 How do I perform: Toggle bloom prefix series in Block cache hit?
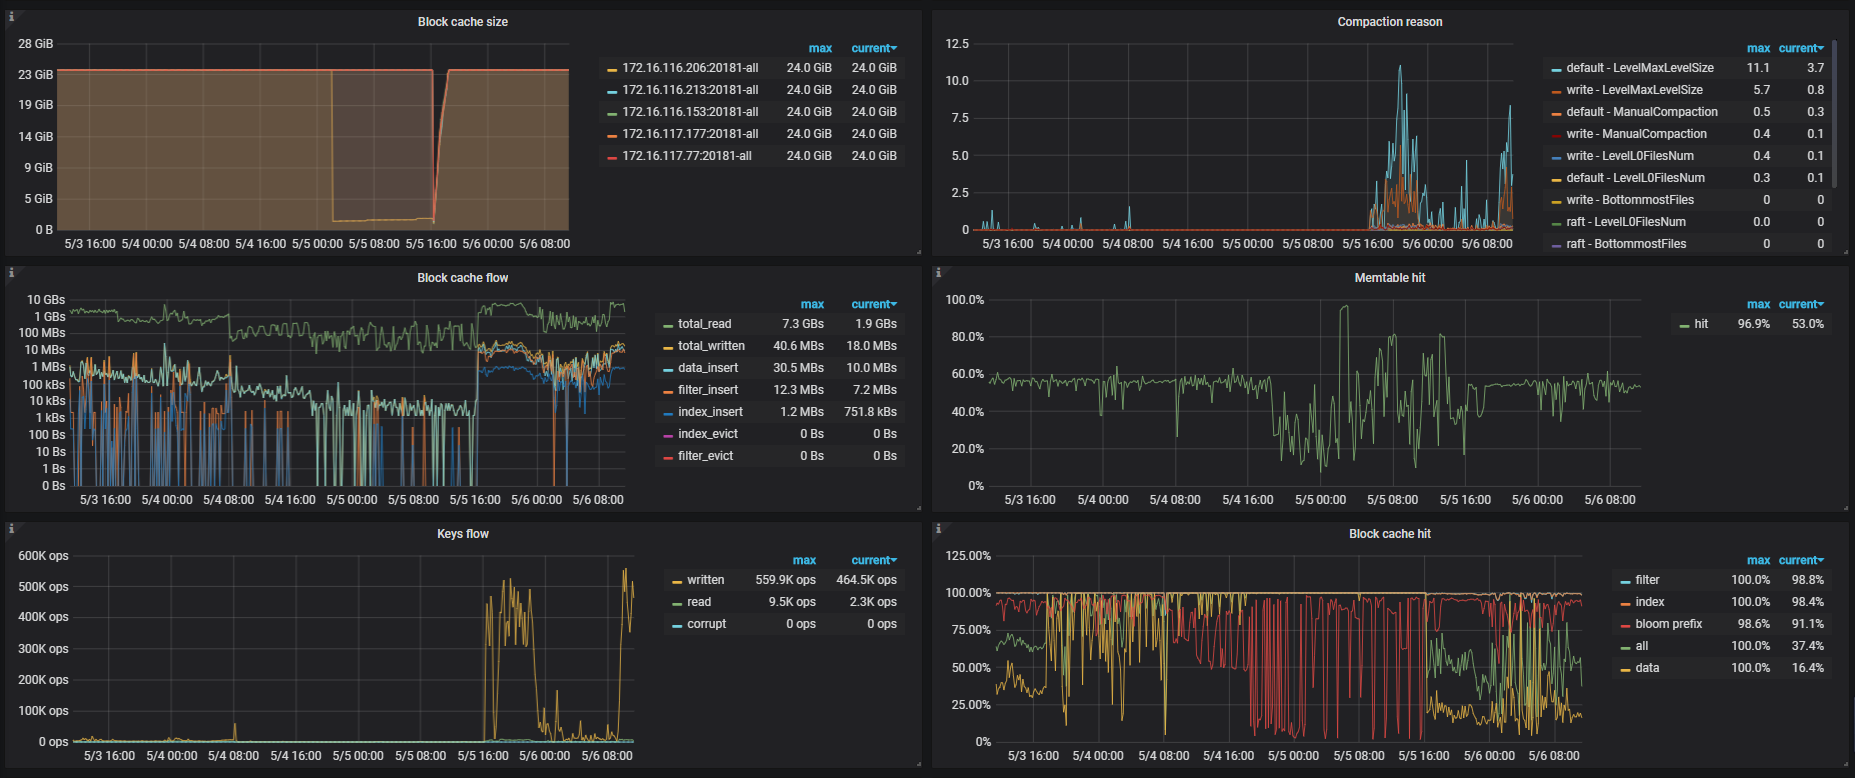pos(1668,624)
